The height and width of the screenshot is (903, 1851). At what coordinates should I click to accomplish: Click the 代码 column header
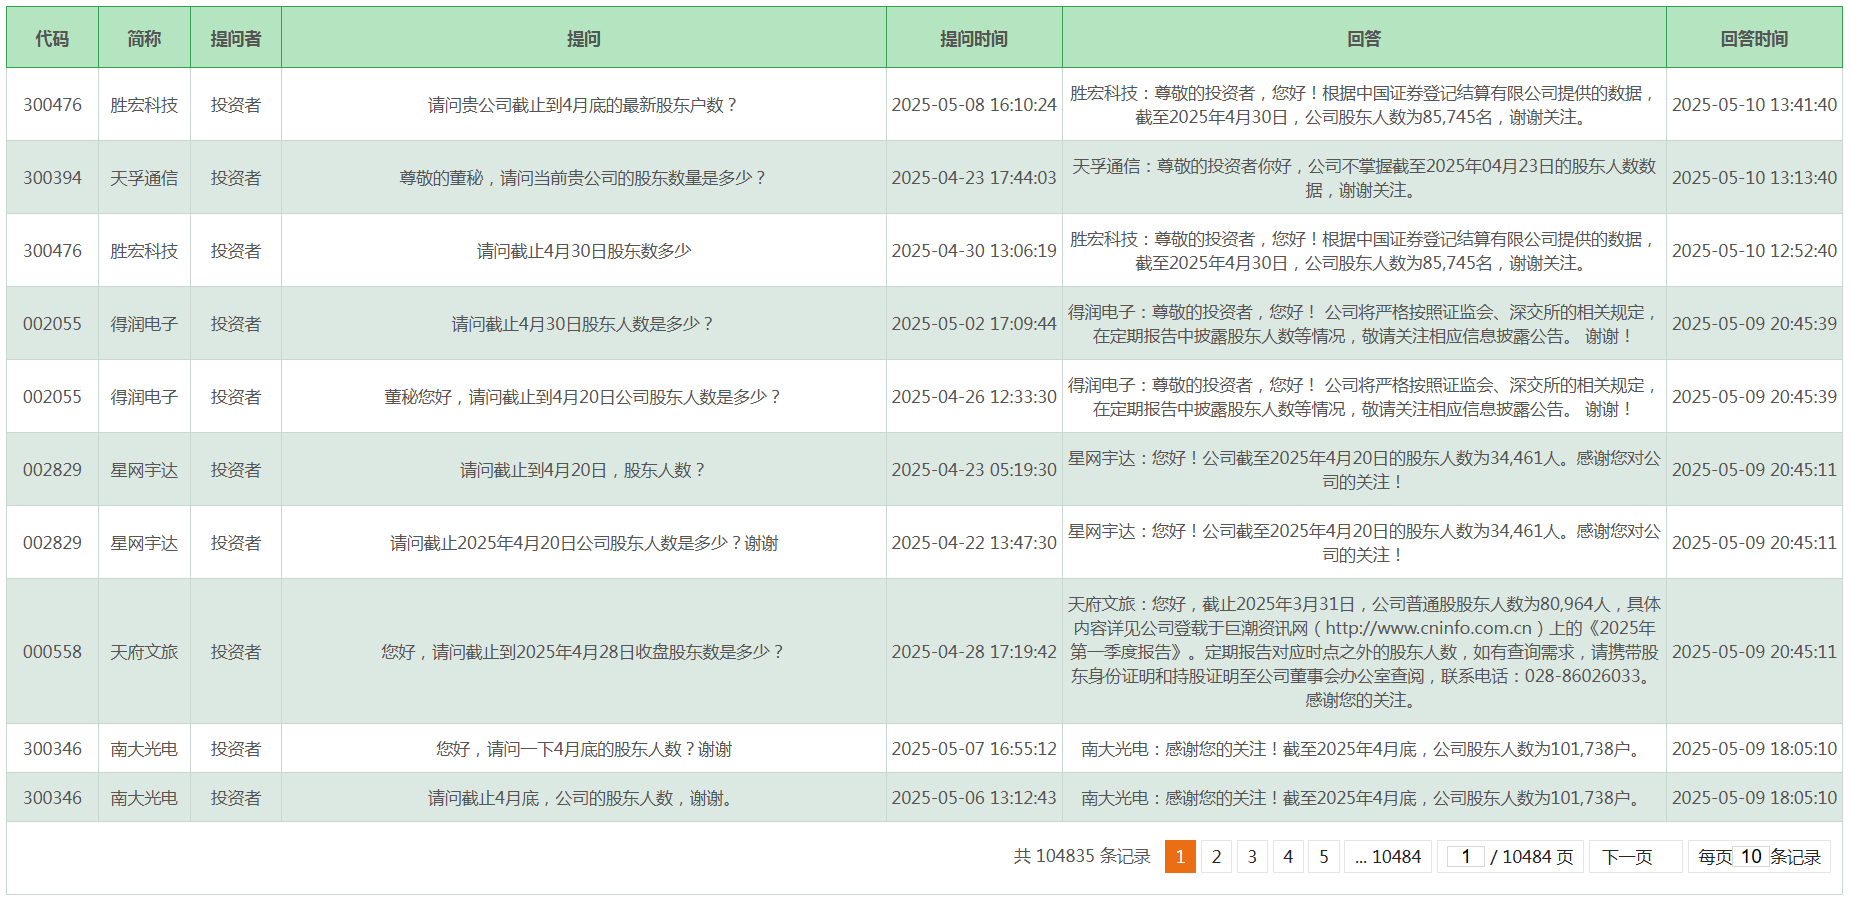[x=52, y=38]
